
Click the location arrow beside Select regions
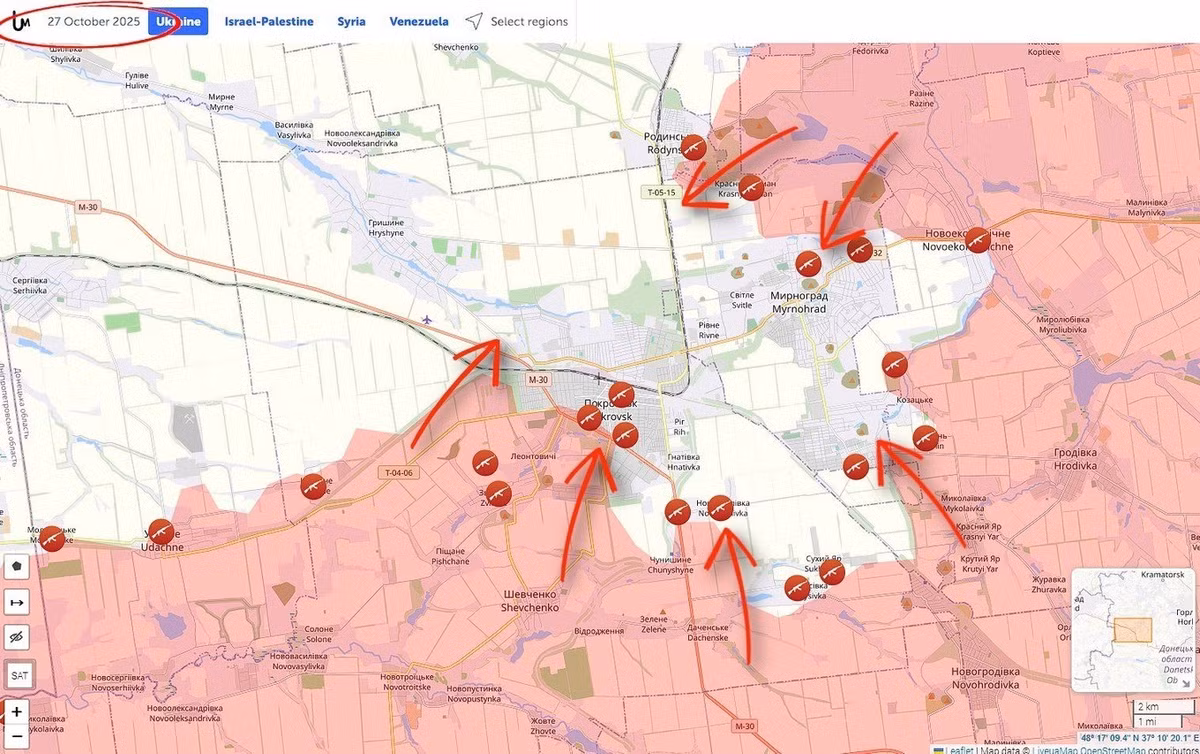click(x=473, y=21)
